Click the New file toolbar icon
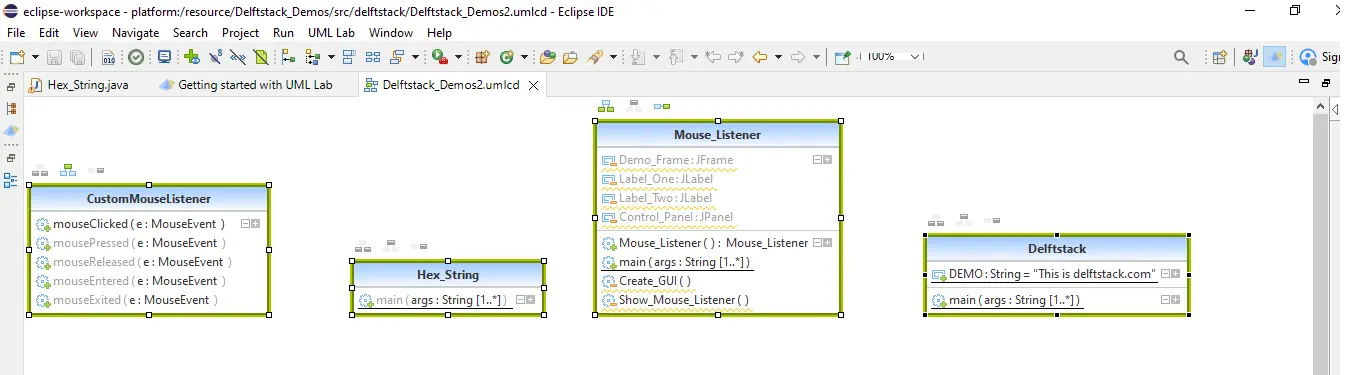Screen dimensions: 1362x375 (17, 57)
